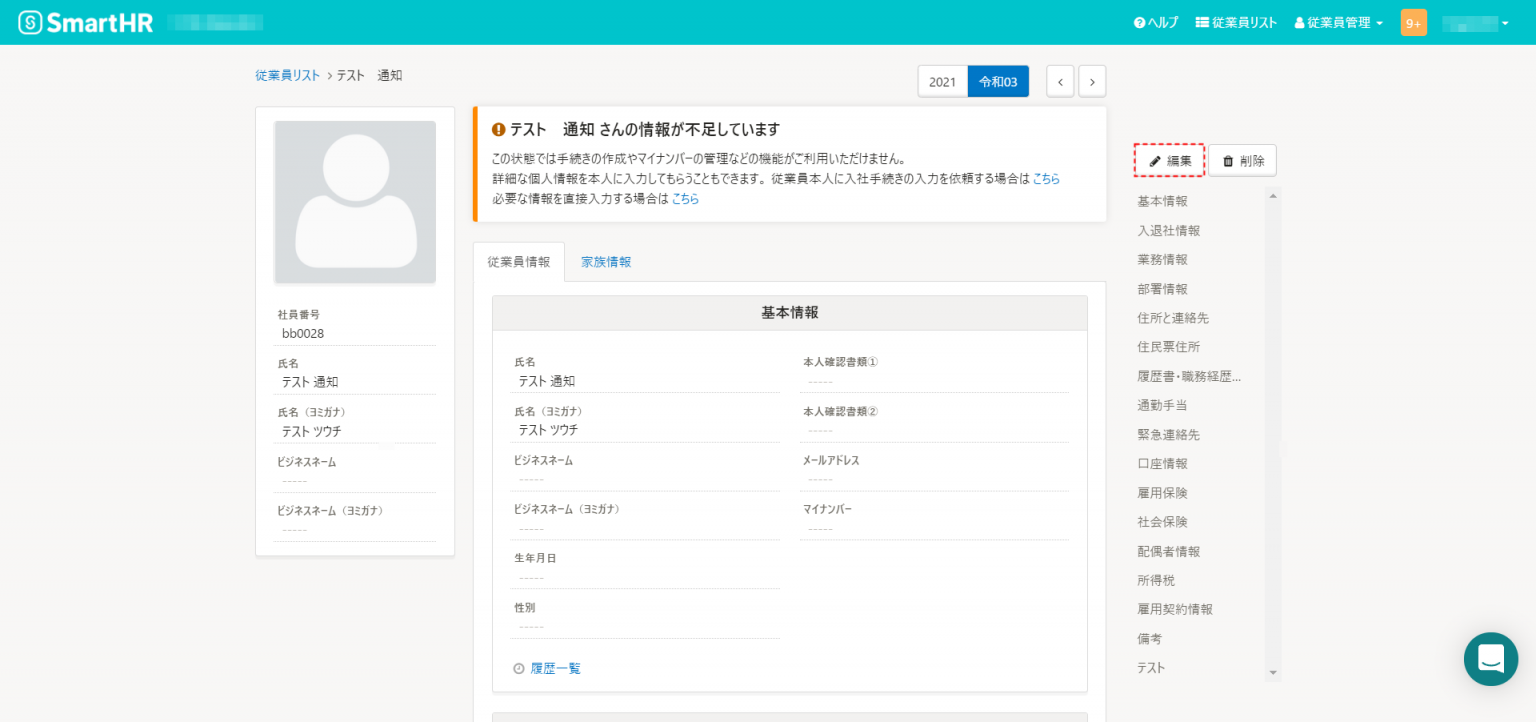Select the 2021 year button

[x=942, y=81]
